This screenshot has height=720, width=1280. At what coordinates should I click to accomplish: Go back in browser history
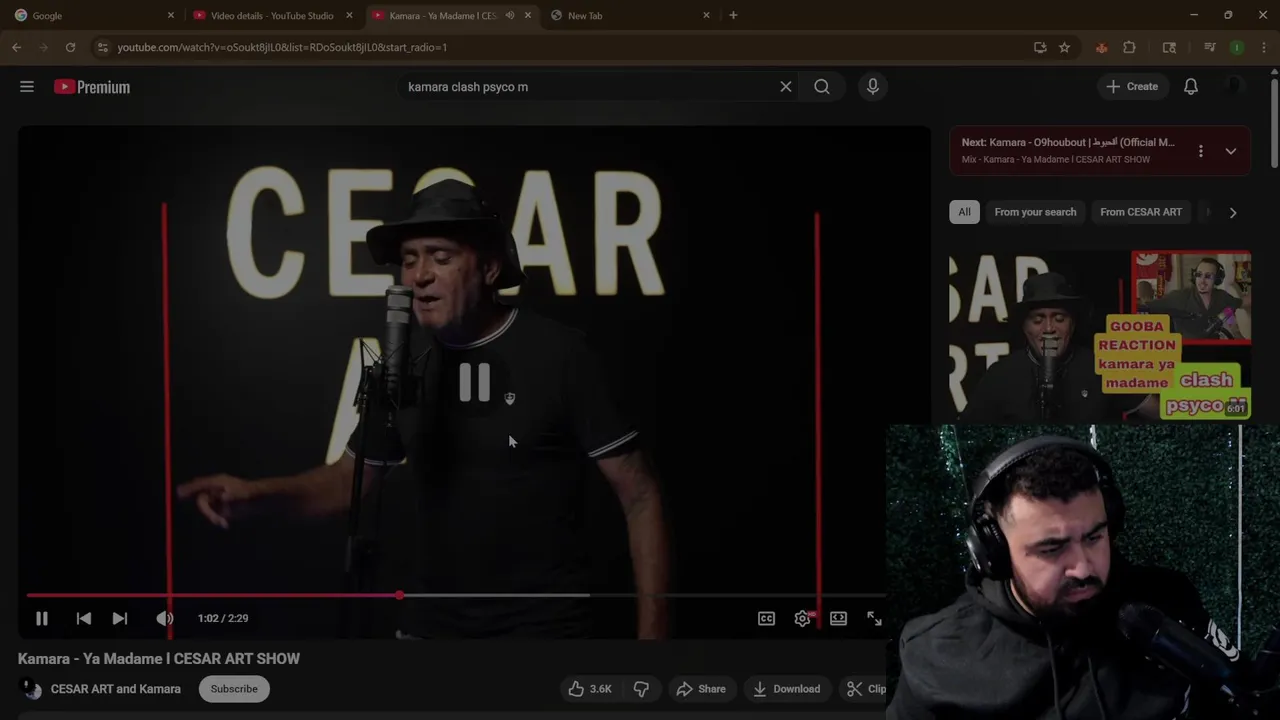[17, 47]
